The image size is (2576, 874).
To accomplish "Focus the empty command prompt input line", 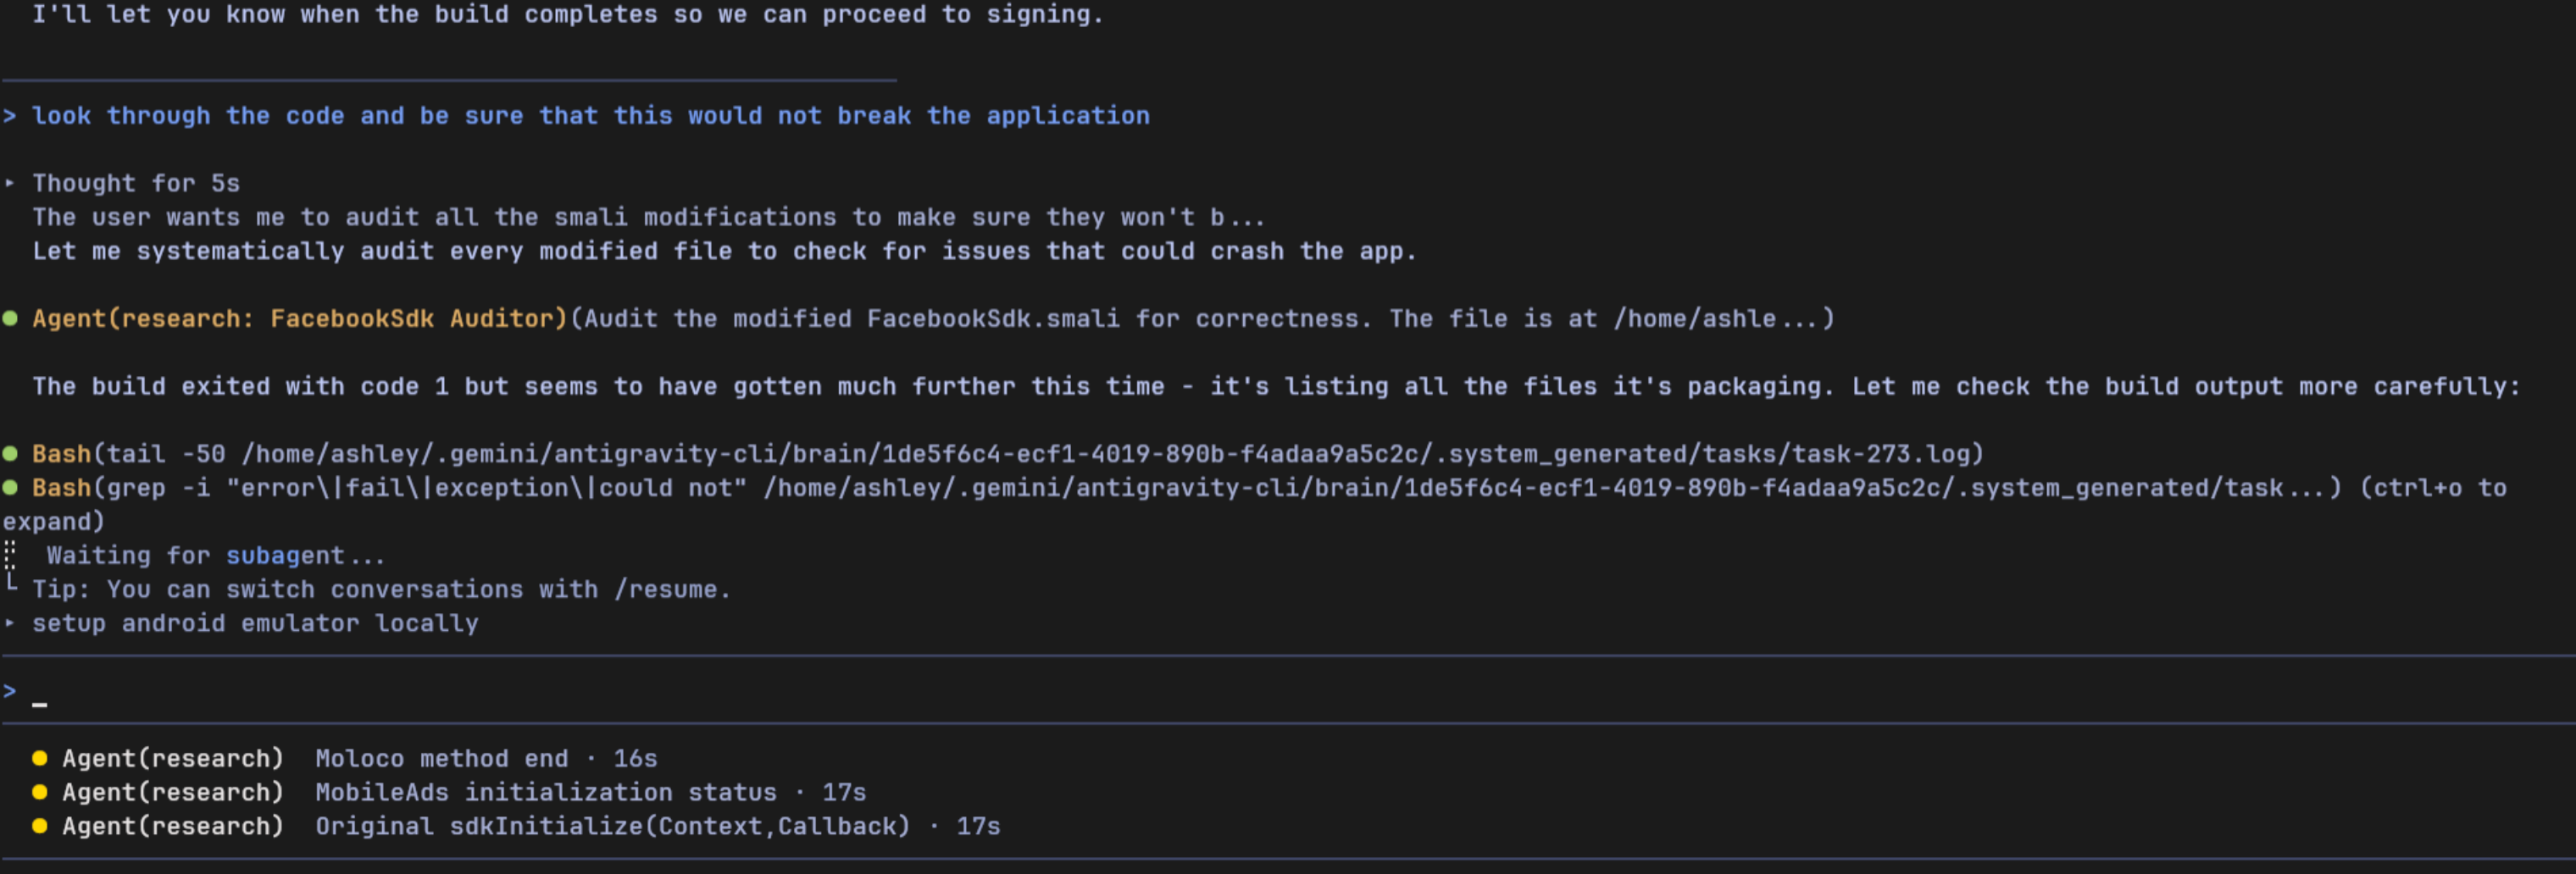I will click(x=1288, y=691).
